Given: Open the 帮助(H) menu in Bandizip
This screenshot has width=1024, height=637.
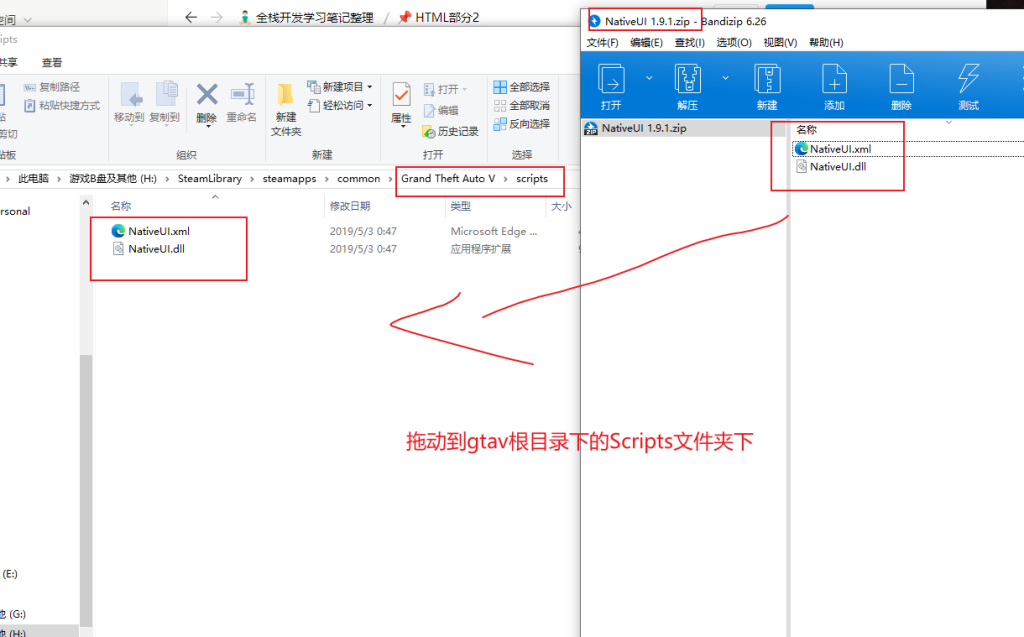Looking at the screenshot, I should (825, 42).
